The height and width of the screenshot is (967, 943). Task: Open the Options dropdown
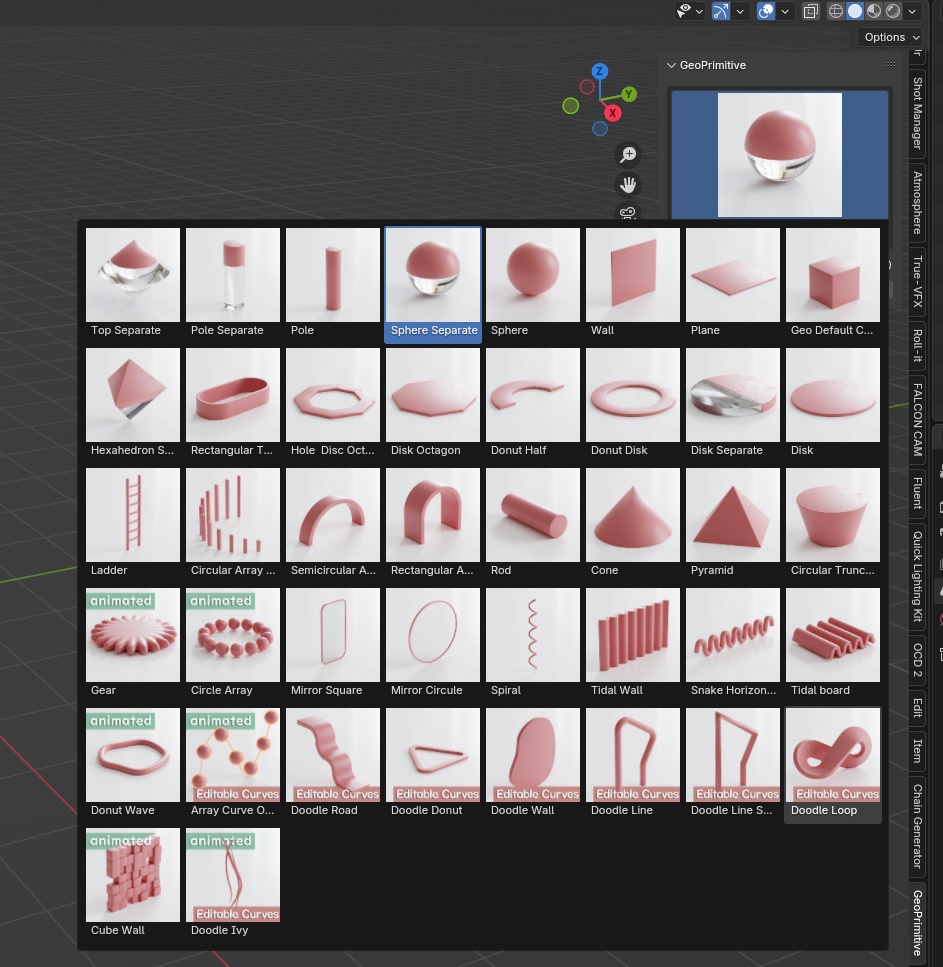tap(890, 37)
